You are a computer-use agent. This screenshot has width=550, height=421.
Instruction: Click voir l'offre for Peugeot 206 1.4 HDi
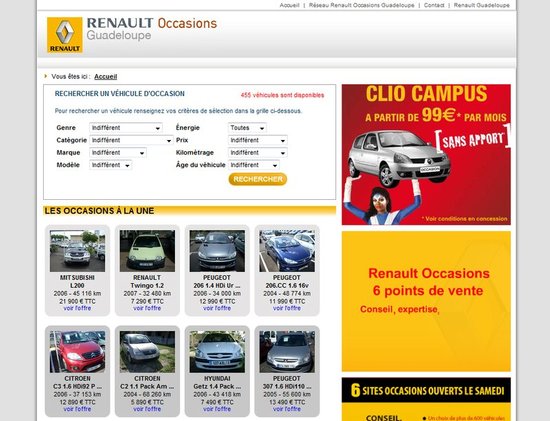(x=217, y=308)
